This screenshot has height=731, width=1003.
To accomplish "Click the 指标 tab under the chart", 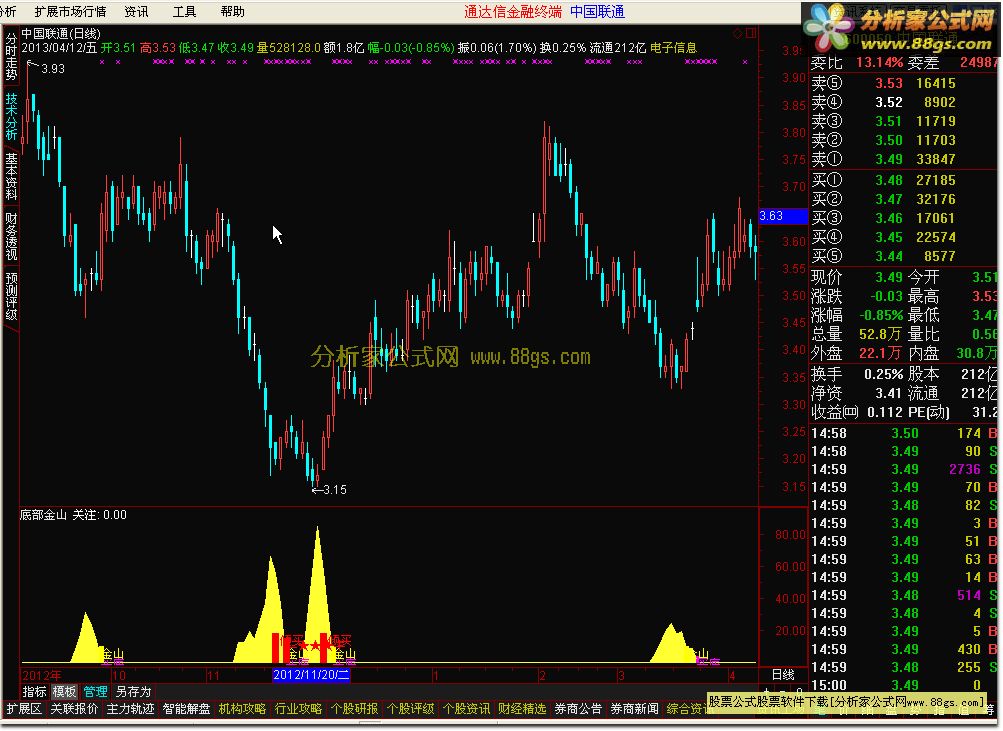I will point(35,691).
